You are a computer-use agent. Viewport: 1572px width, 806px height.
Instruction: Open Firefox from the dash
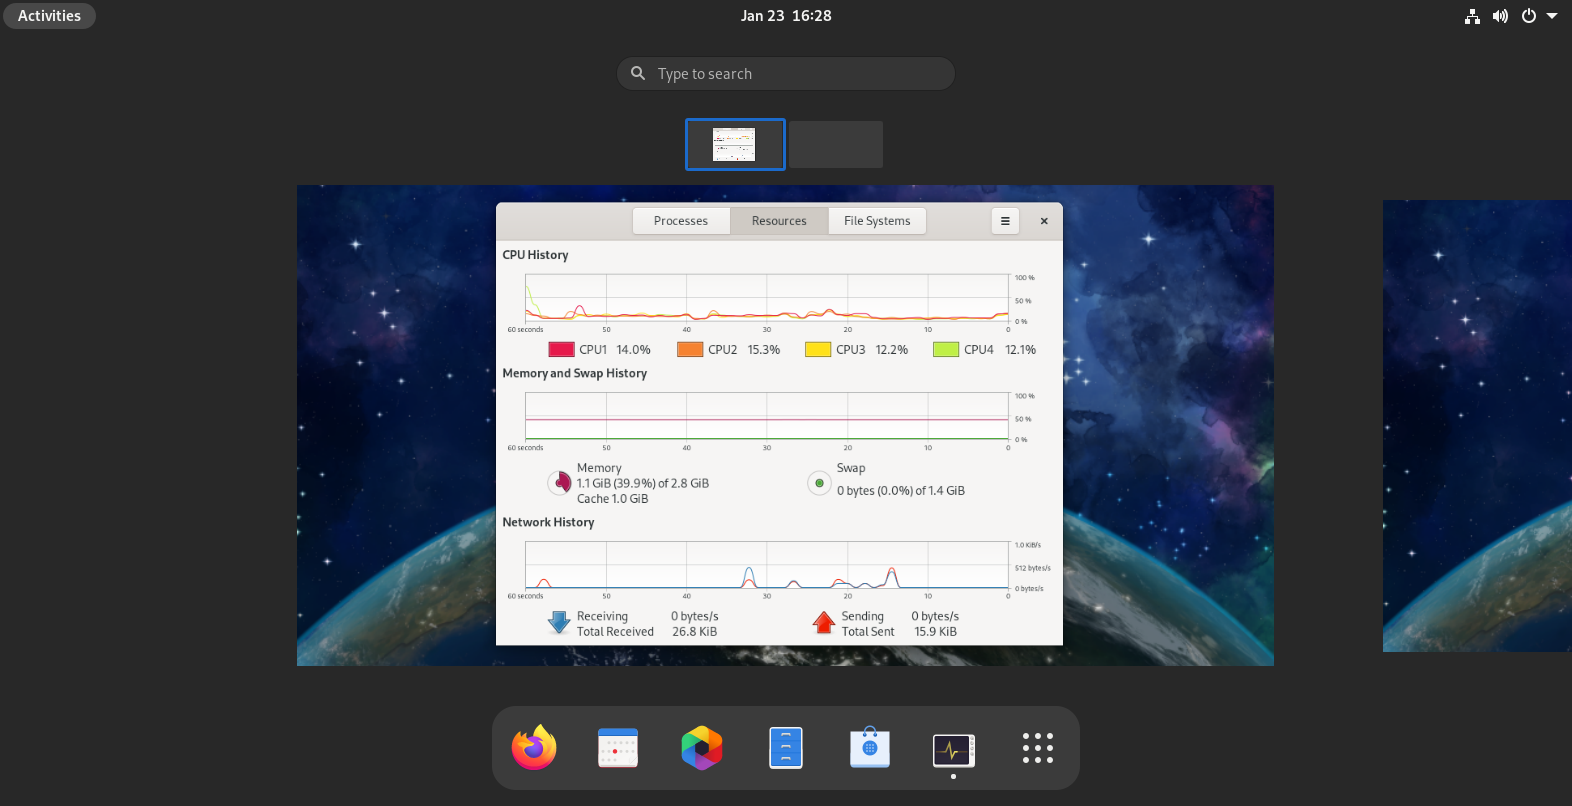pyautogui.click(x=534, y=748)
